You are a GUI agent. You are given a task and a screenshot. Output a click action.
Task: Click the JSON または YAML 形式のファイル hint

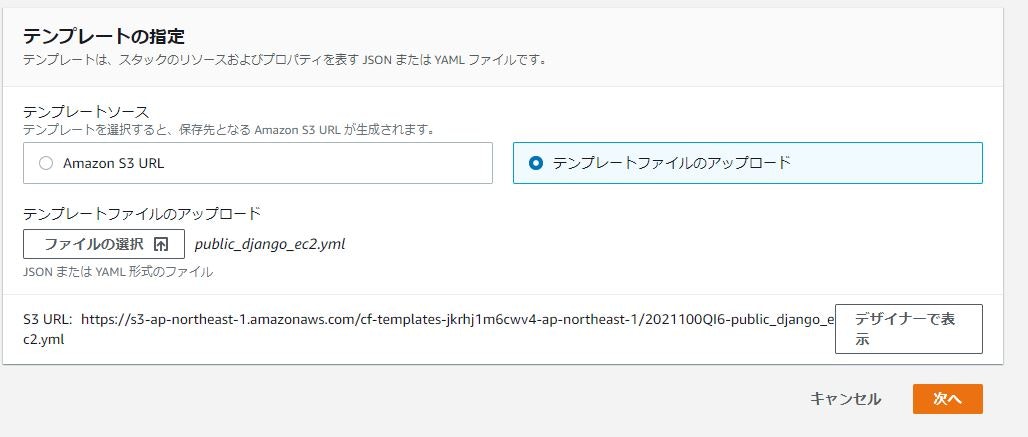tap(118, 272)
